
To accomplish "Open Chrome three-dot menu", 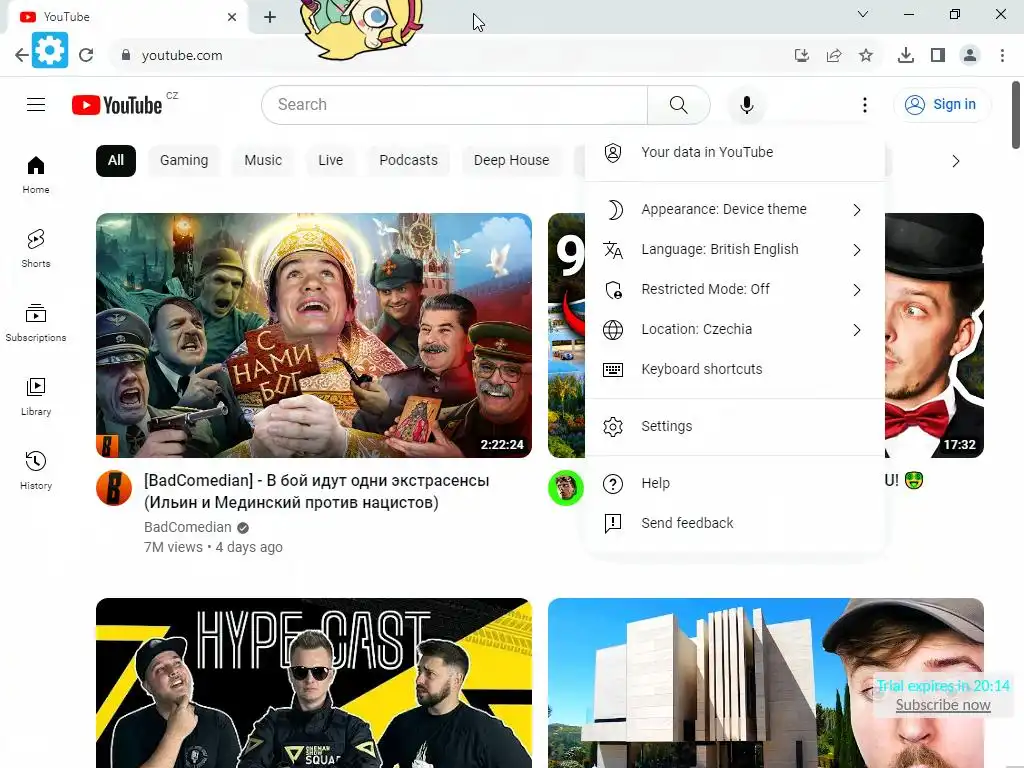I will click(1002, 56).
